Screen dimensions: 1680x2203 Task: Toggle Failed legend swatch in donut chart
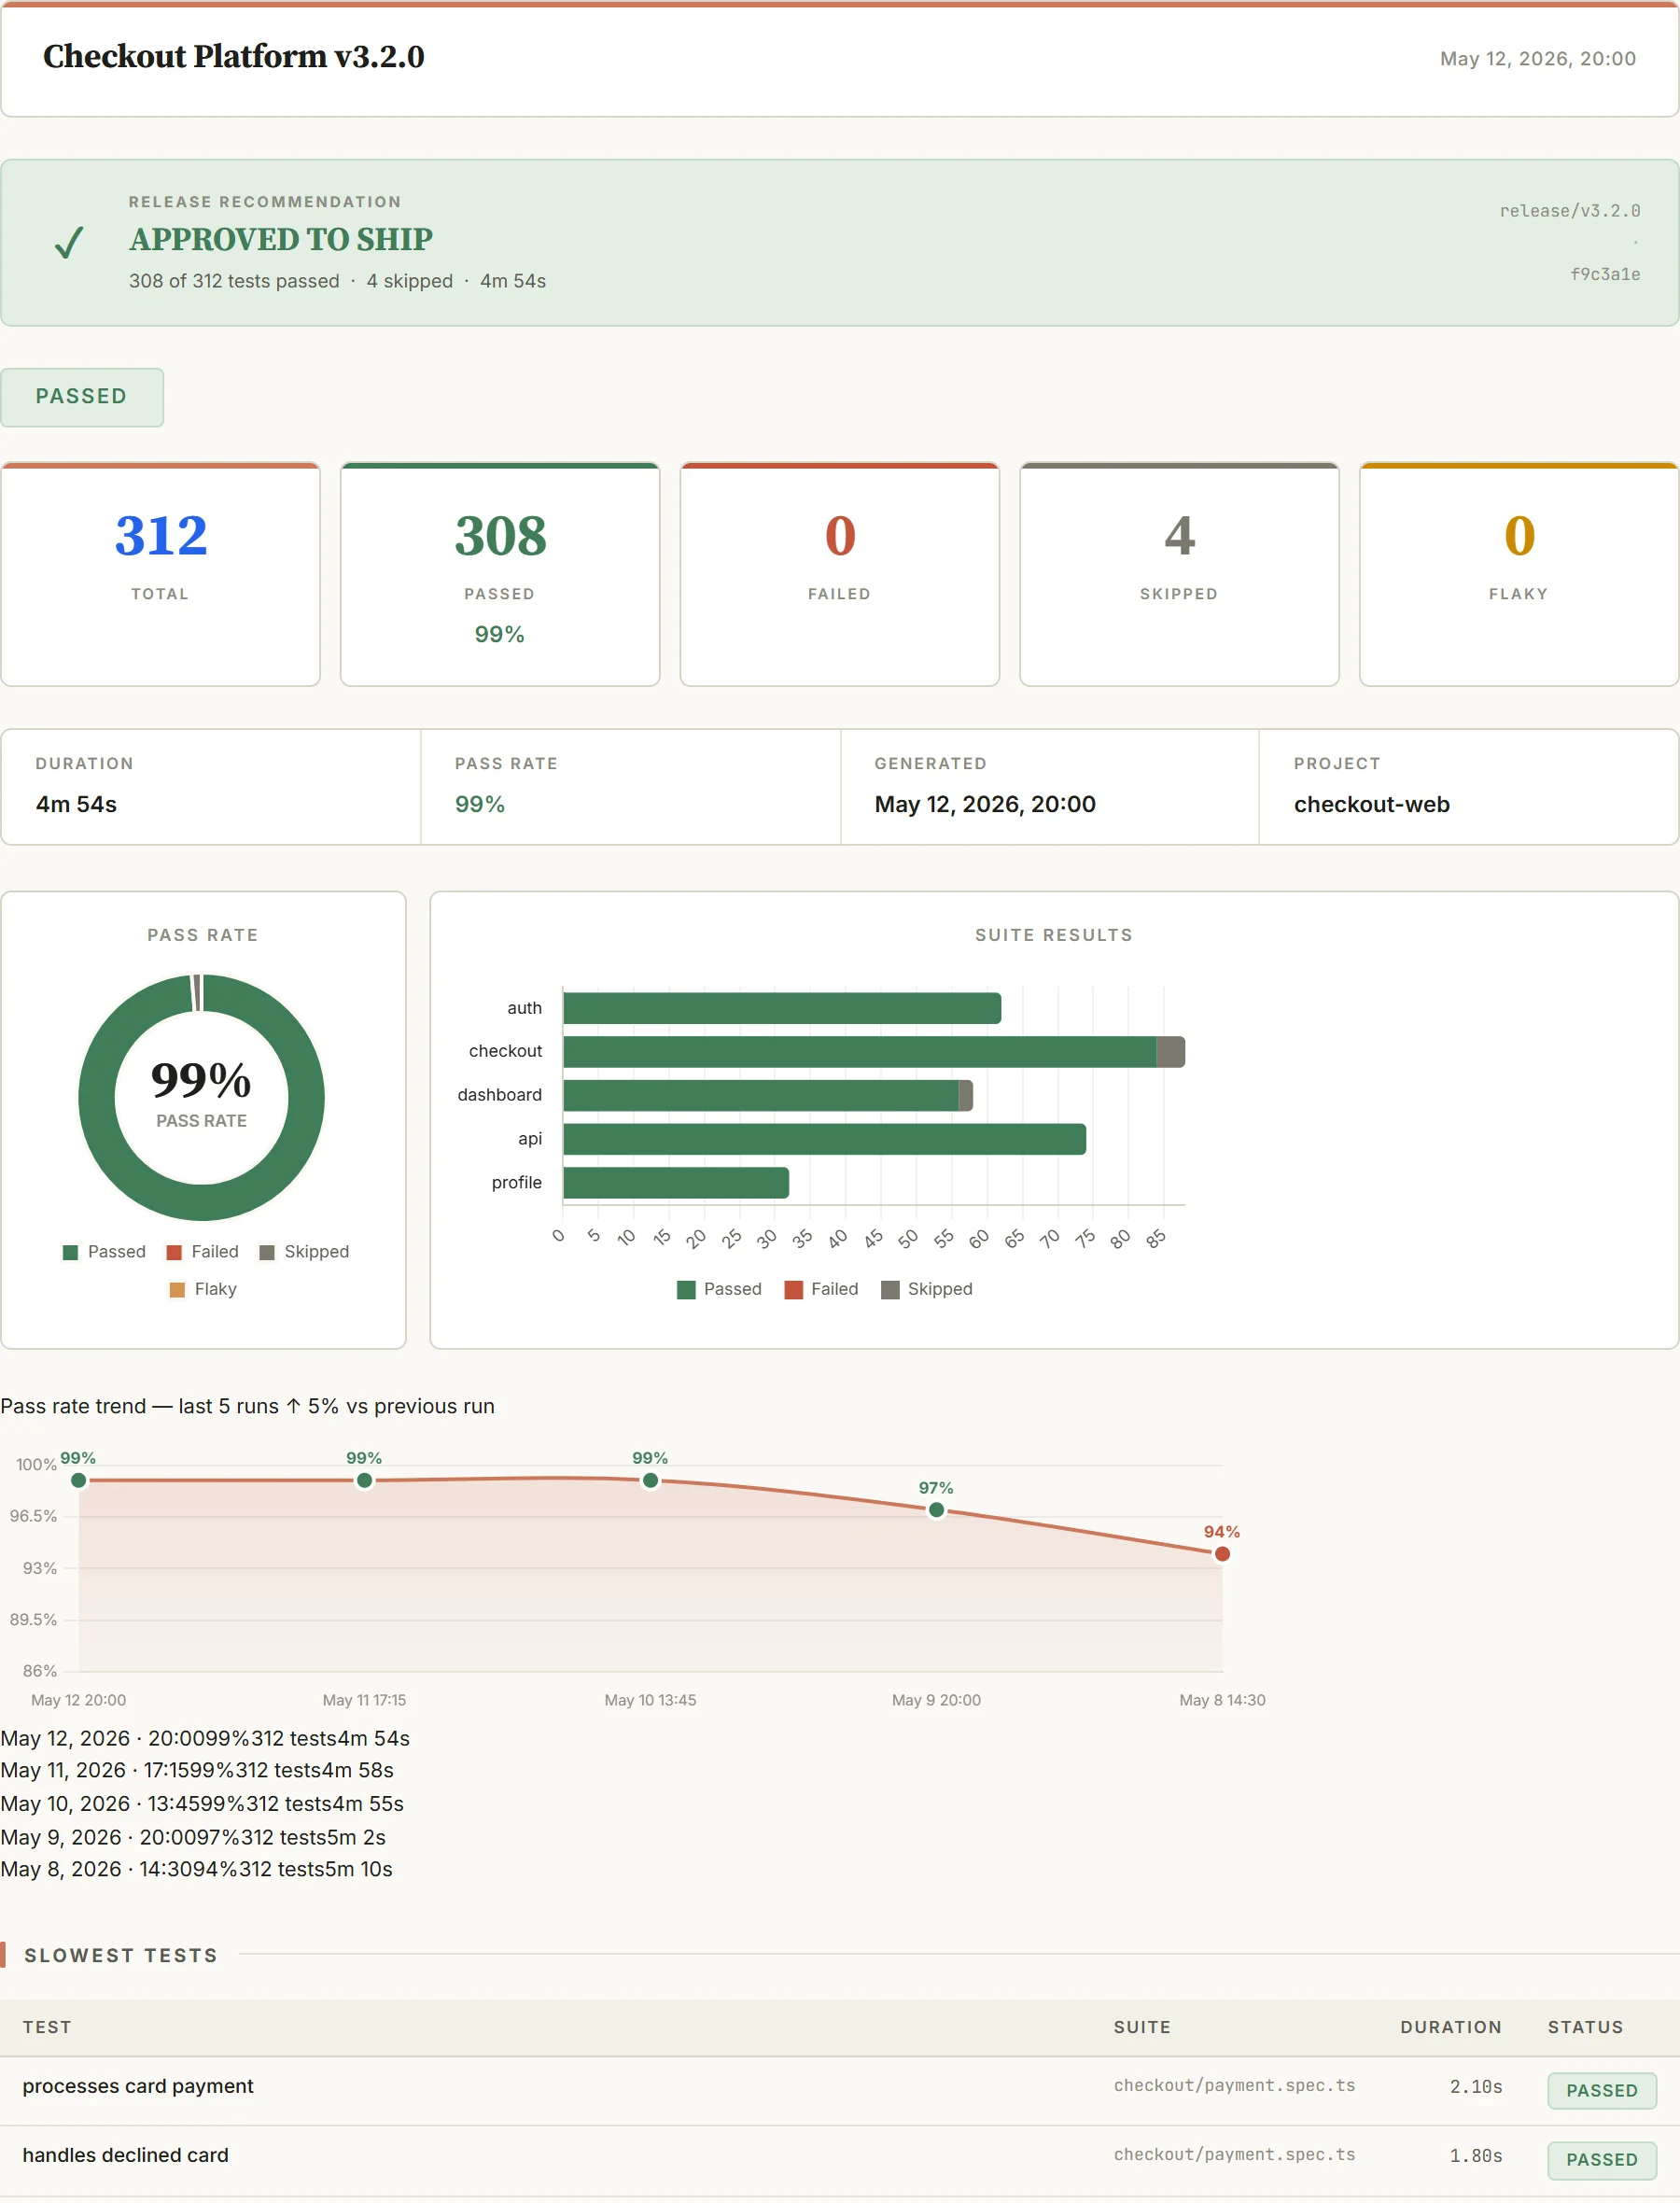tap(174, 1252)
